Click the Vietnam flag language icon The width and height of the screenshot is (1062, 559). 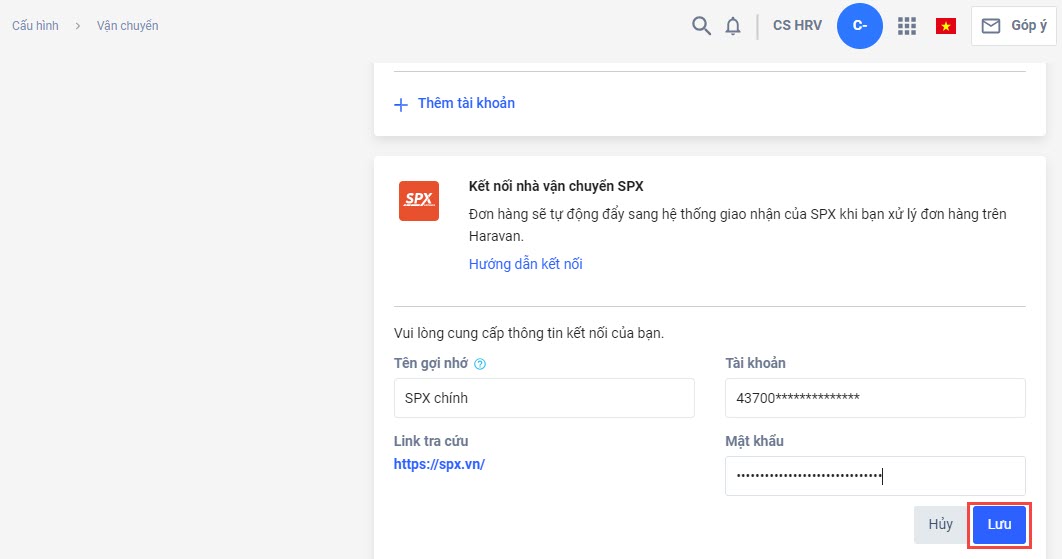[x=945, y=27]
